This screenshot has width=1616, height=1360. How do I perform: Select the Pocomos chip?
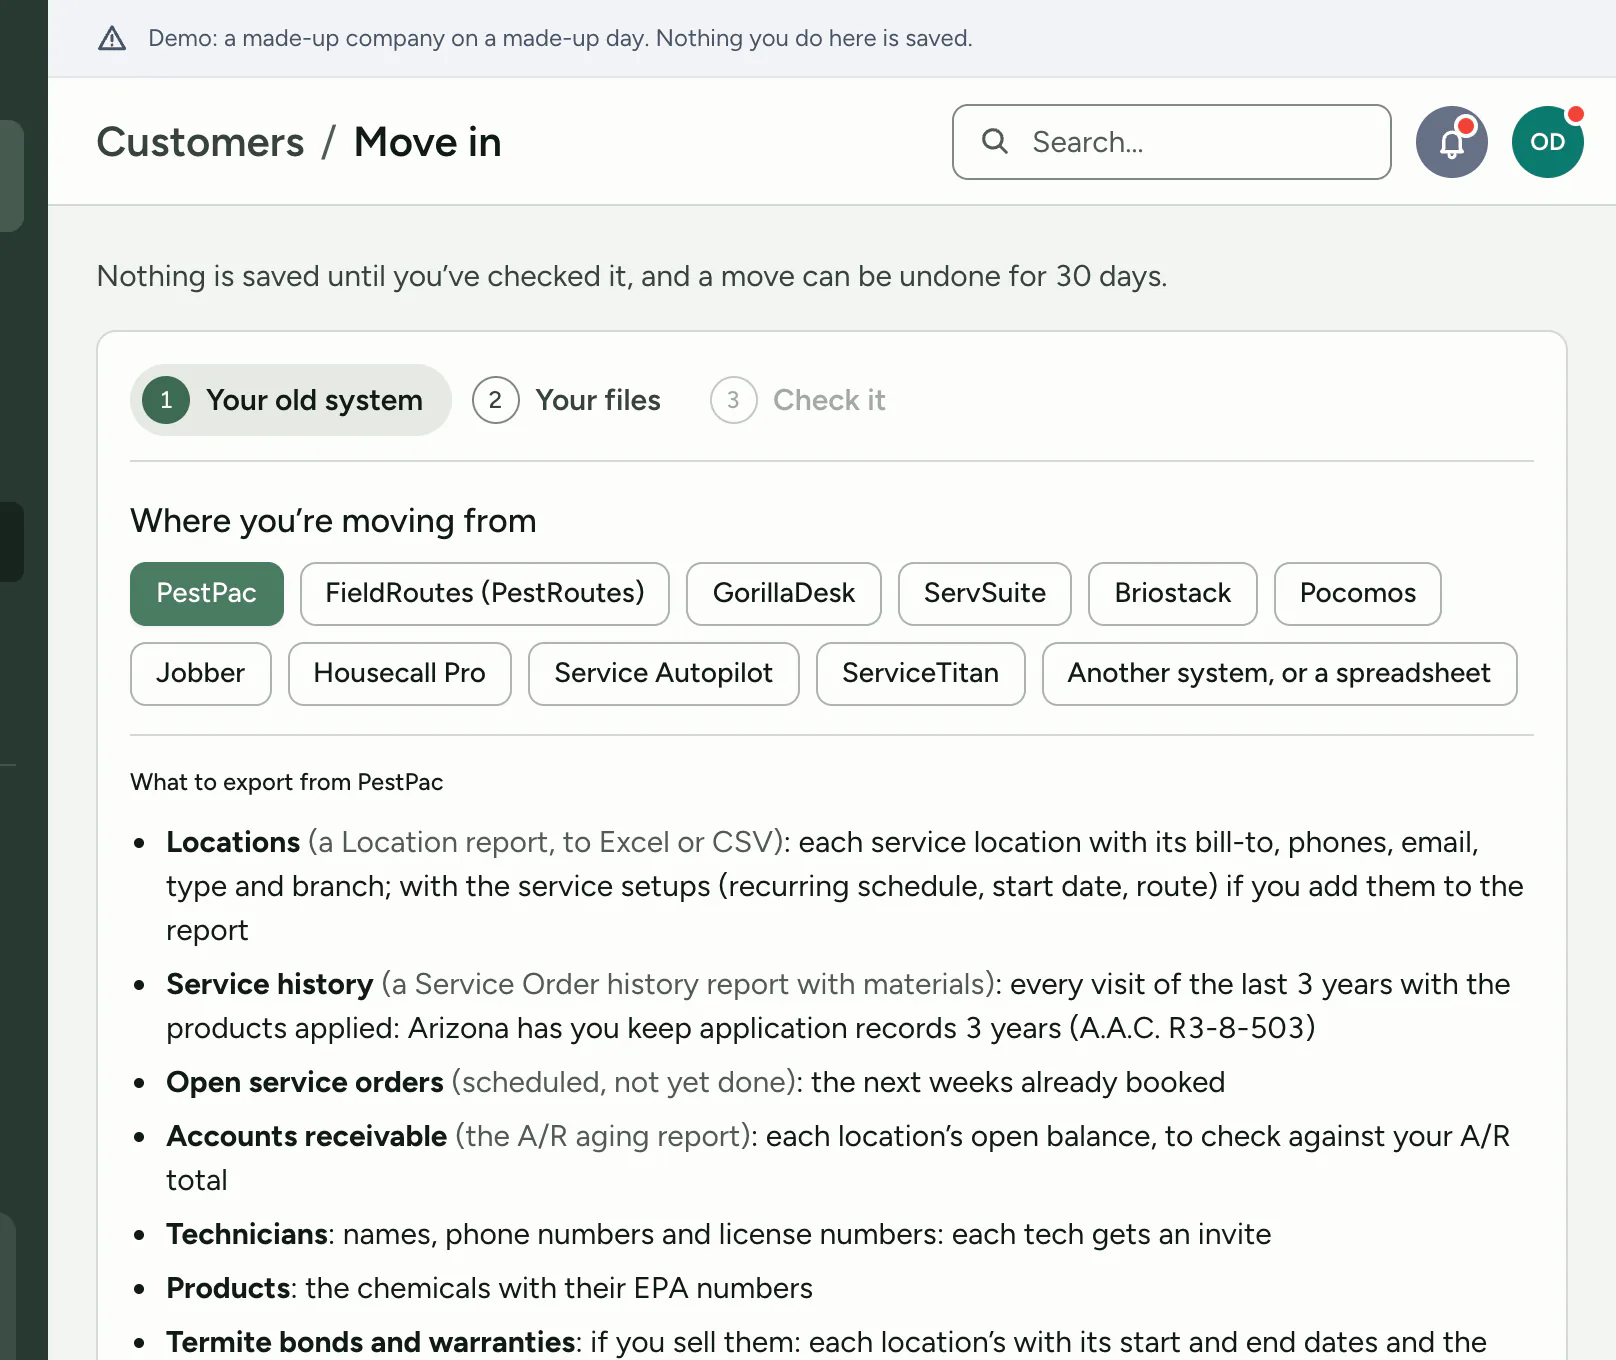pos(1358,594)
